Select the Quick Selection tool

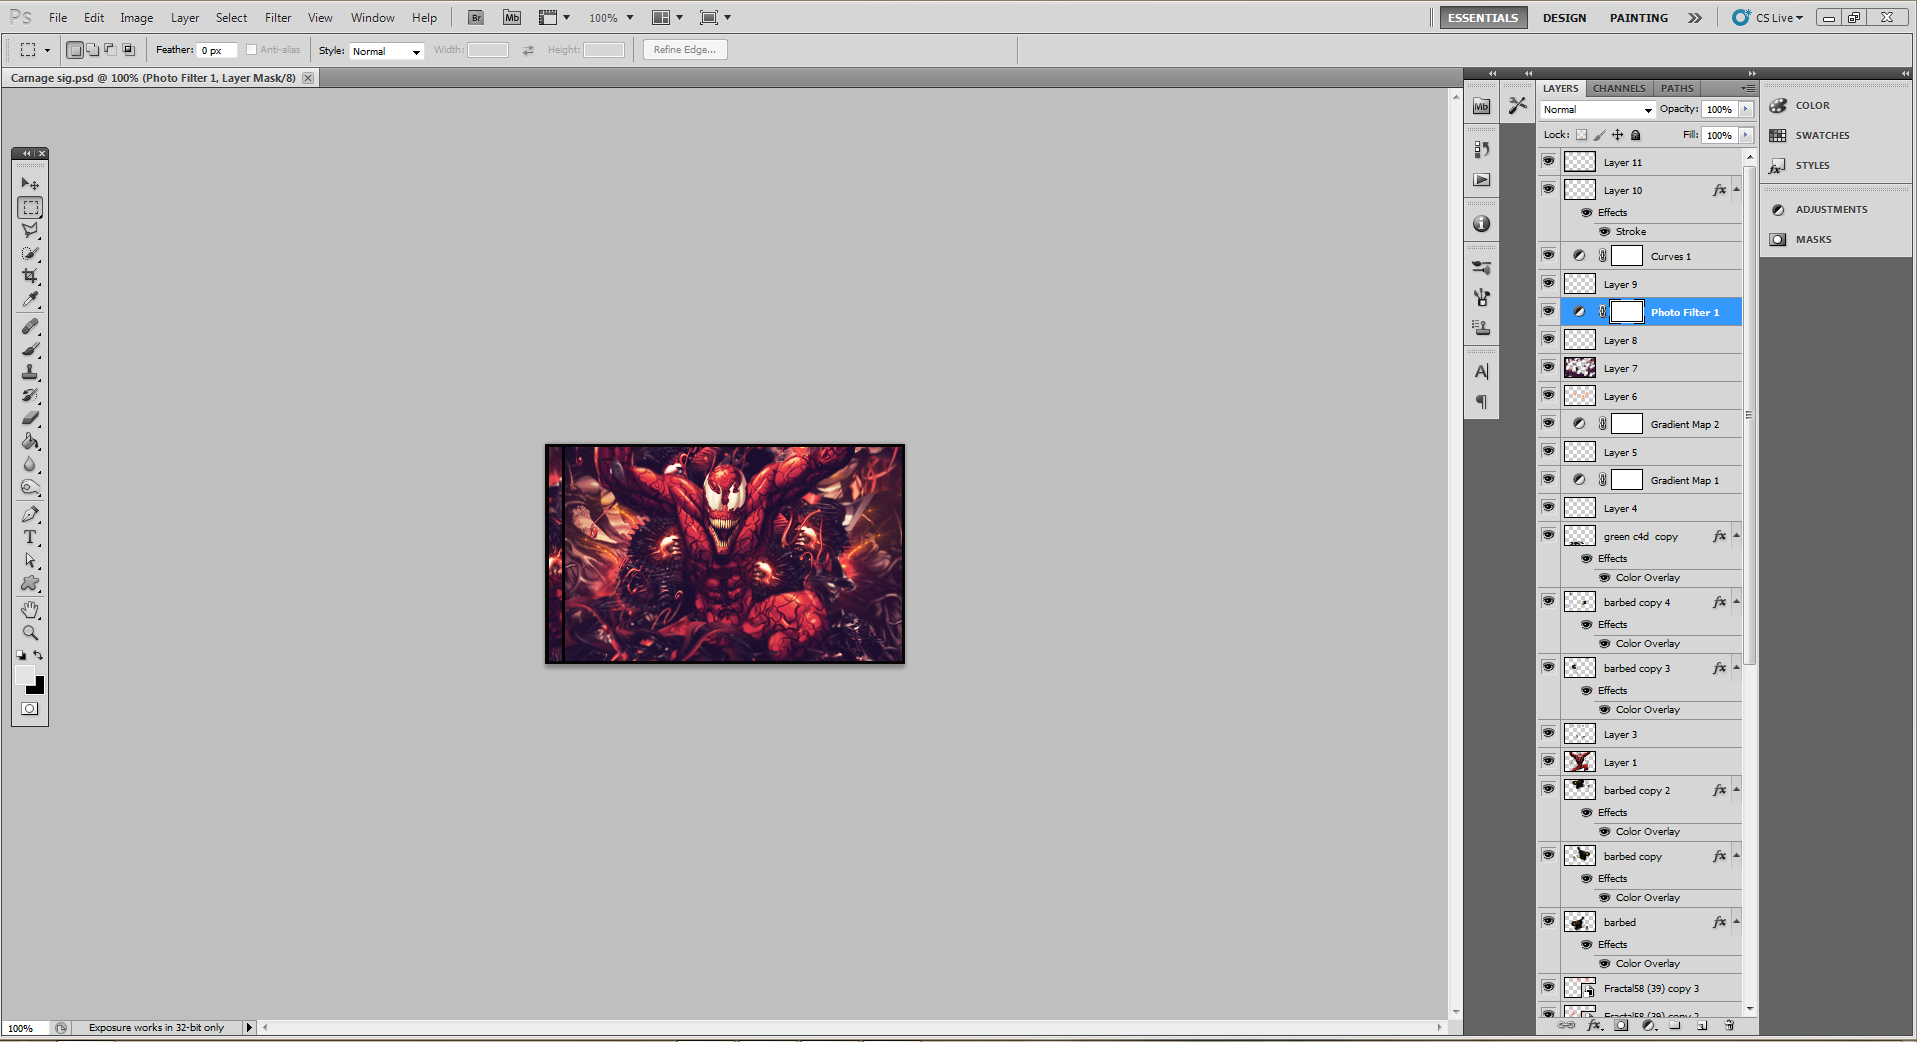point(30,253)
